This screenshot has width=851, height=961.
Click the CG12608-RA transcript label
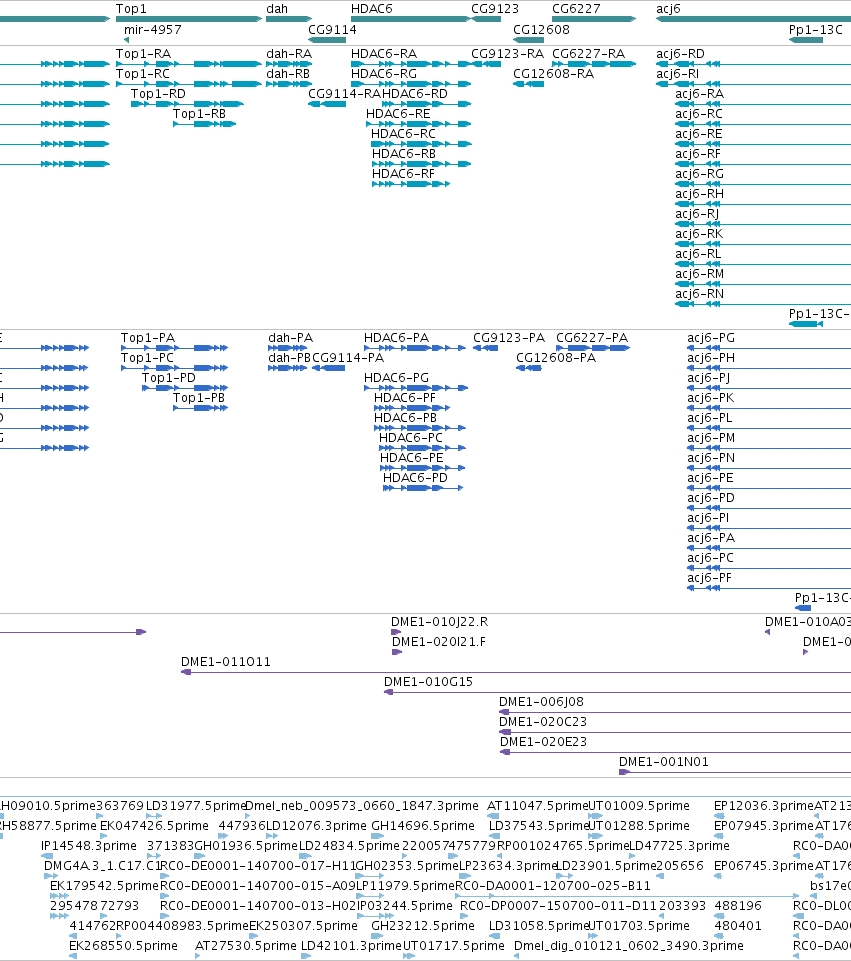point(553,74)
